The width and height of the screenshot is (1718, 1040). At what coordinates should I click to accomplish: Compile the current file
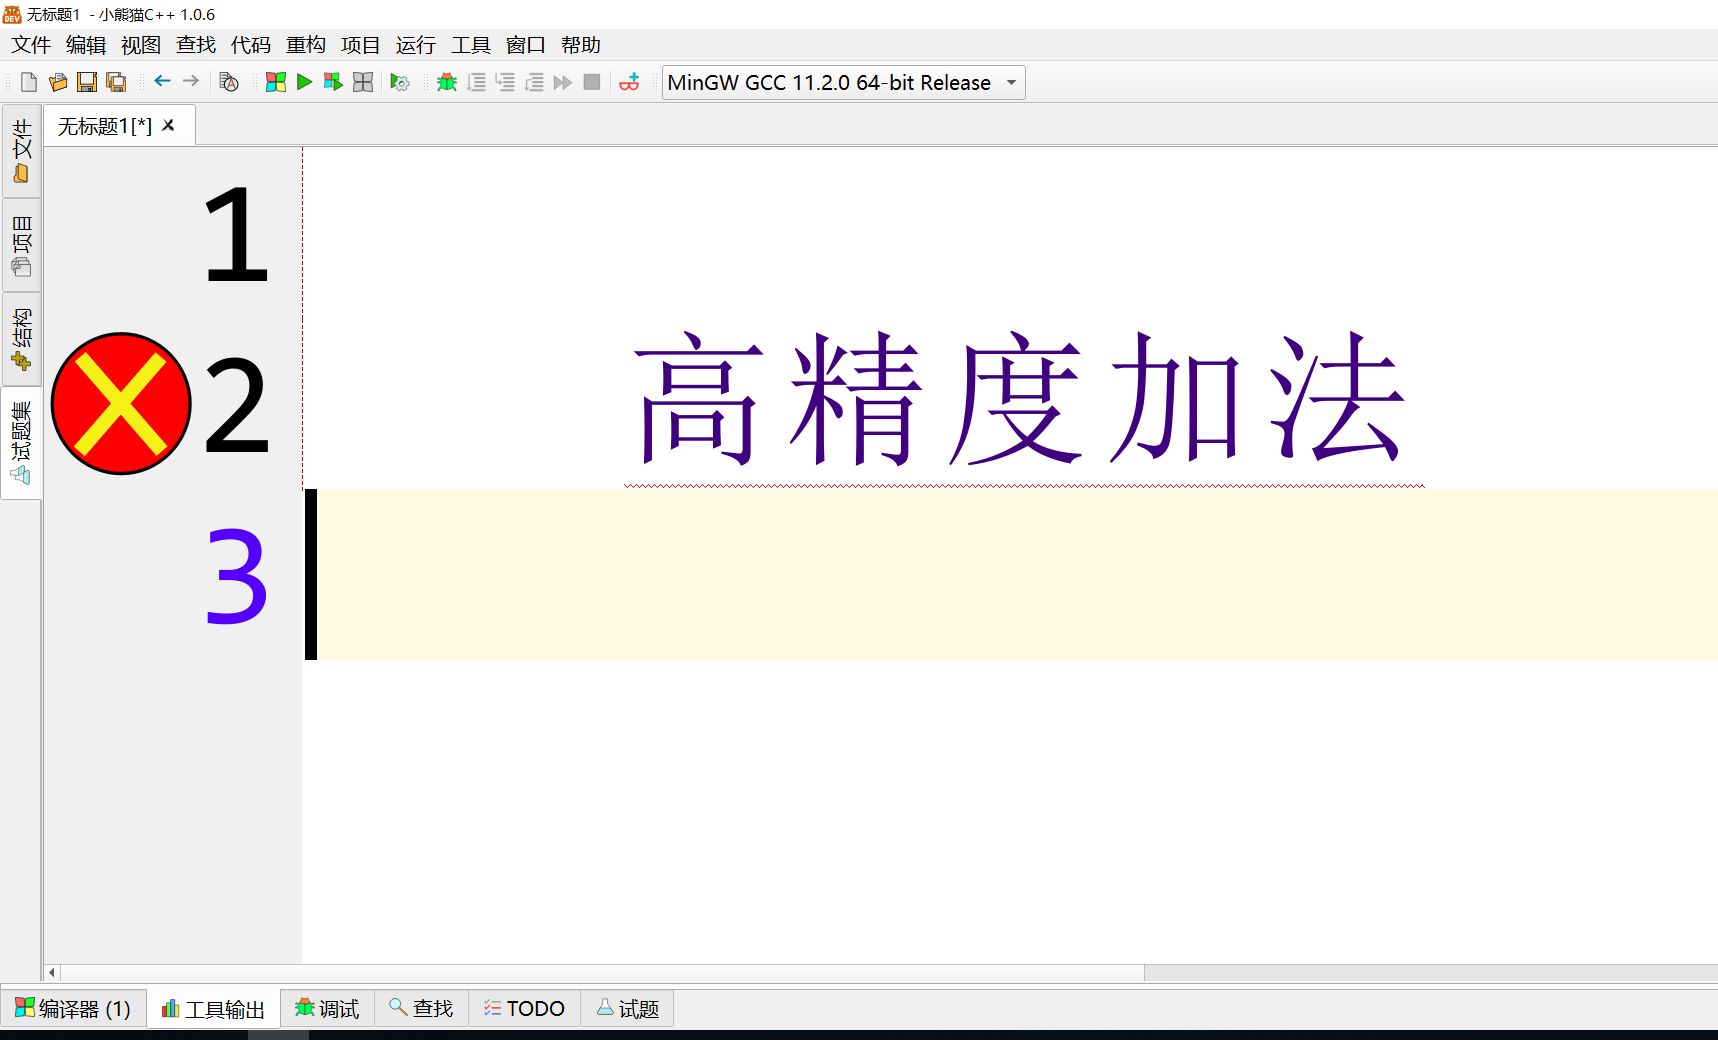[x=275, y=82]
